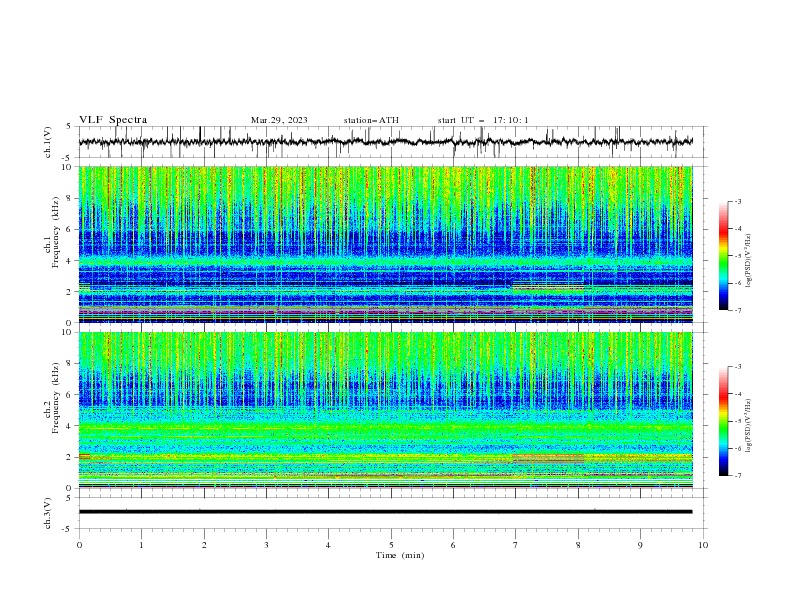The width and height of the screenshot is (792, 612).
Task: Click the flat ch.3 voltage trace
Action: tap(386, 512)
